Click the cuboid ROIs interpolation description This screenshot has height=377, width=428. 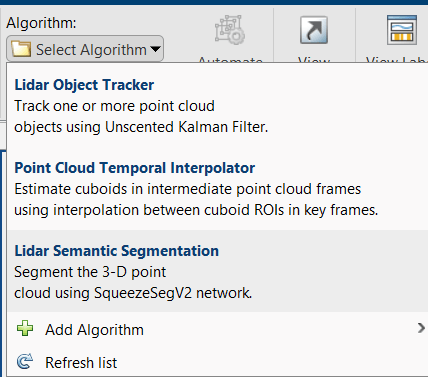point(196,210)
